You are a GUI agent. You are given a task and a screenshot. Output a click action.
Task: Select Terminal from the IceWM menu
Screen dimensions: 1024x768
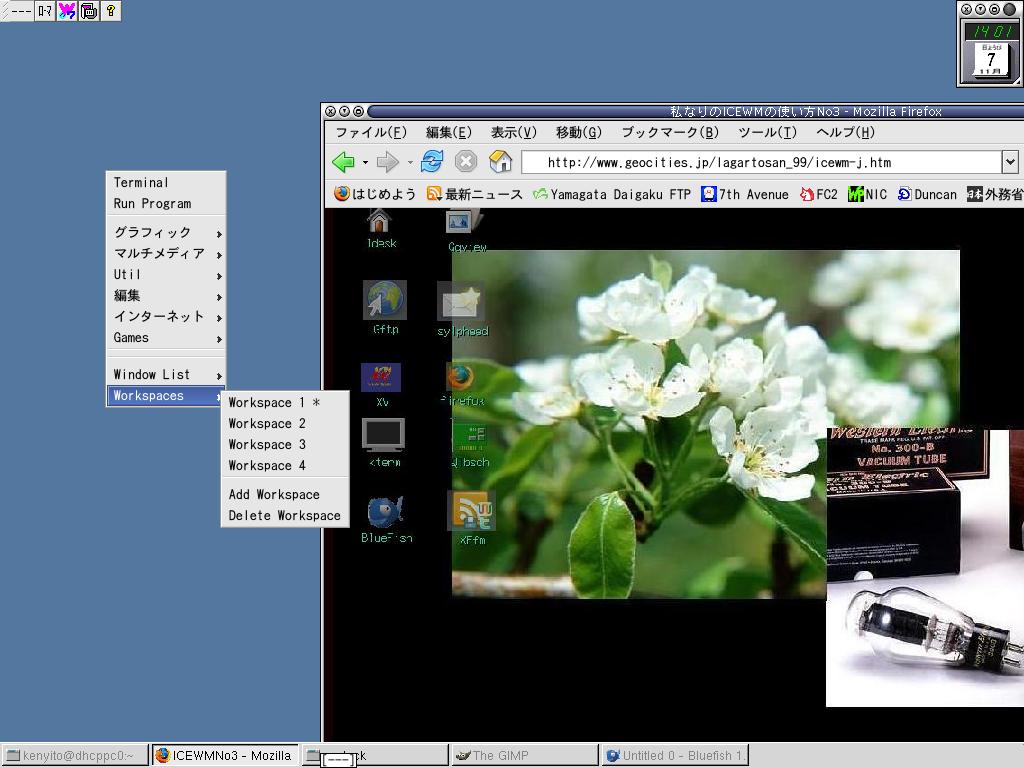[x=138, y=183]
